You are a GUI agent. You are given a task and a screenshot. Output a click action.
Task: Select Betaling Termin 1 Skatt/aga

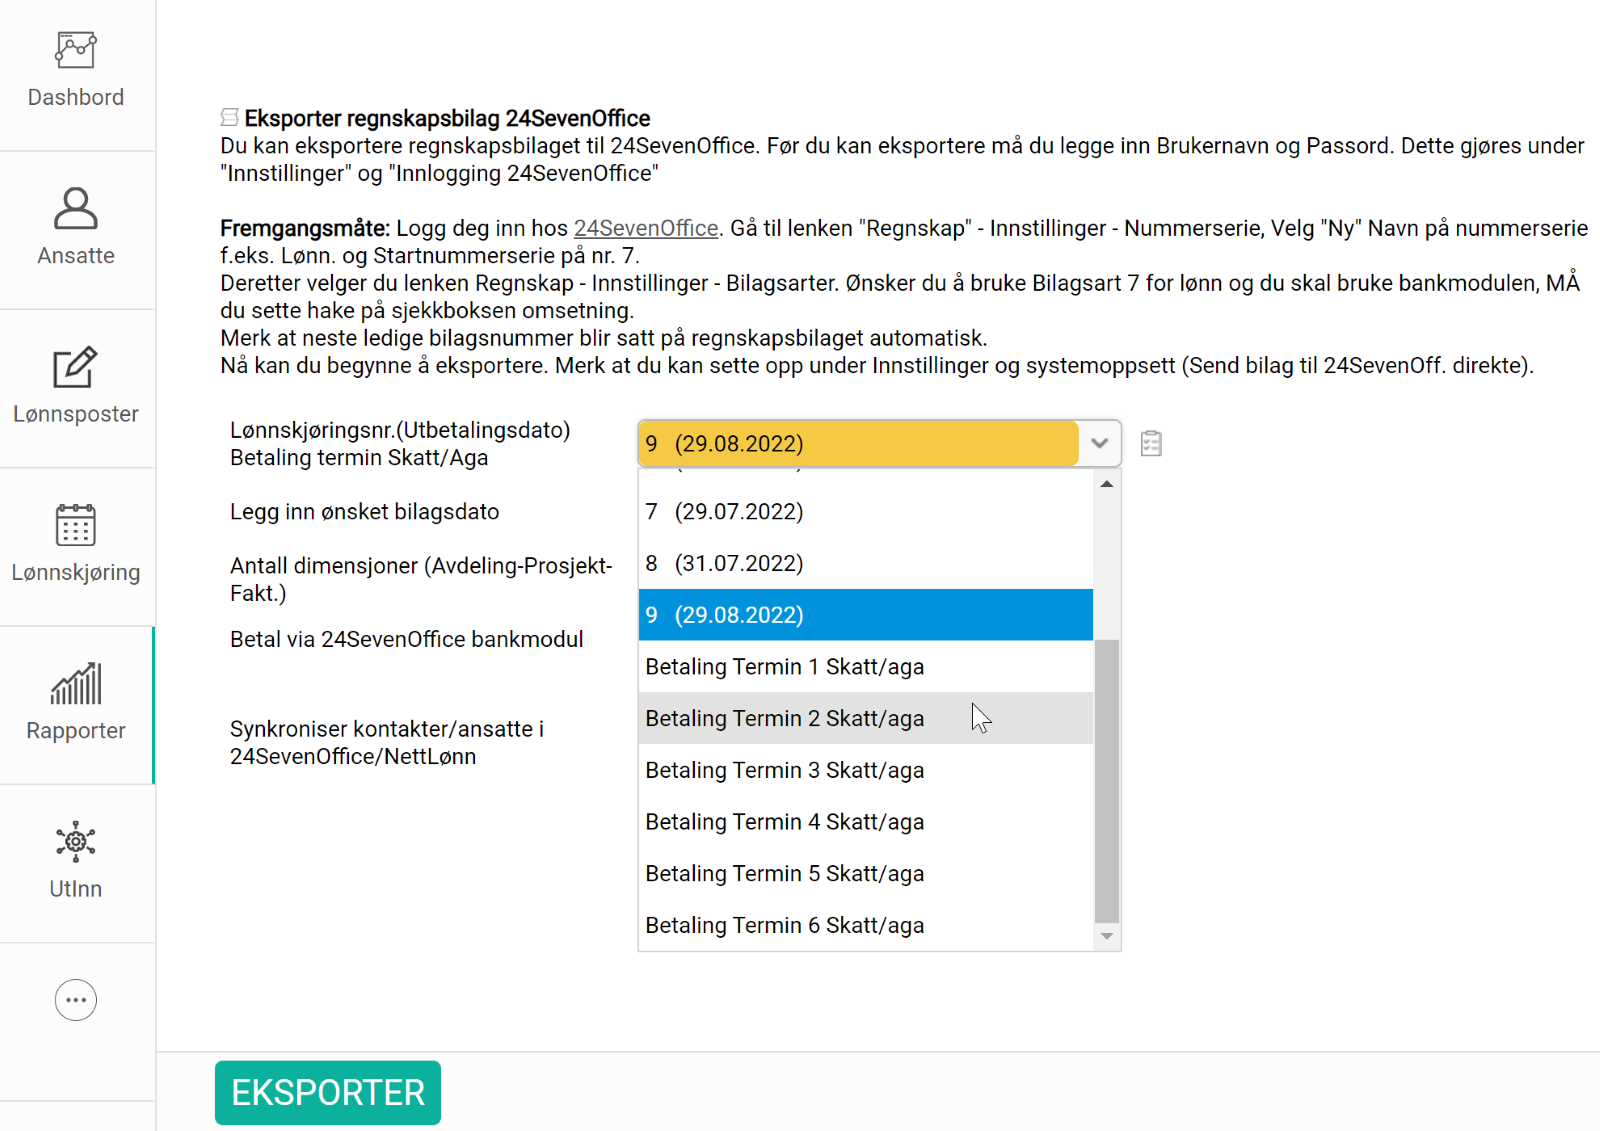[866, 667]
